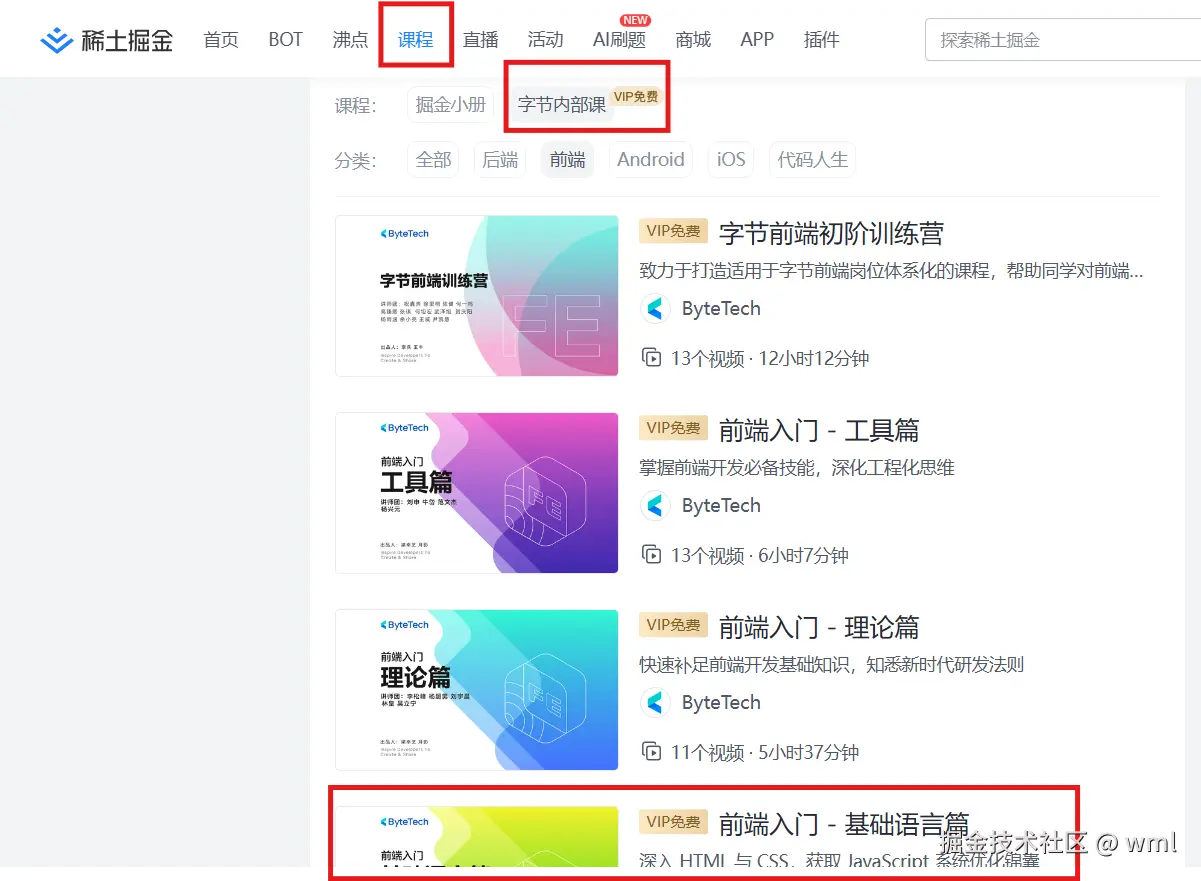
Task: Click the 分类: filter label
Action: click(355, 160)
